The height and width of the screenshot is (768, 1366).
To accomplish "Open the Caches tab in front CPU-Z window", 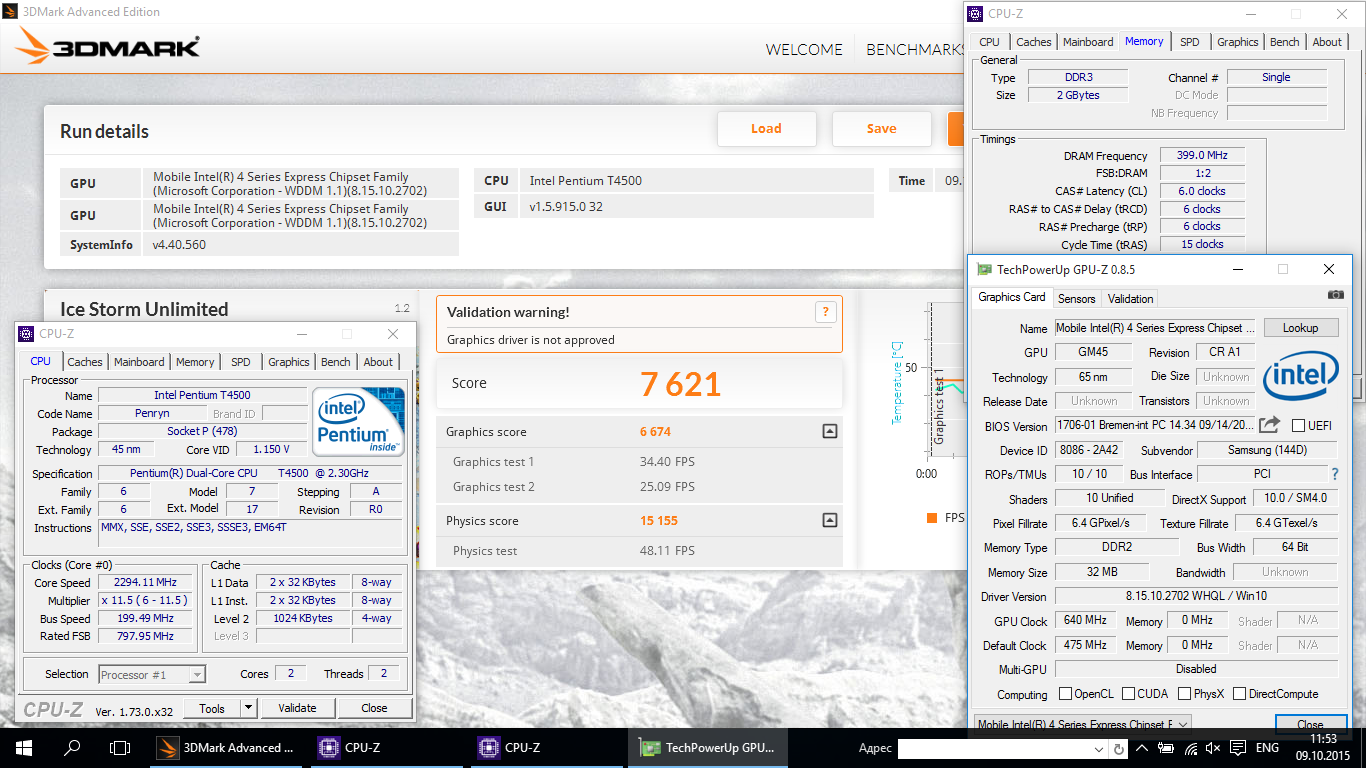I will click(x=85, y=362).
